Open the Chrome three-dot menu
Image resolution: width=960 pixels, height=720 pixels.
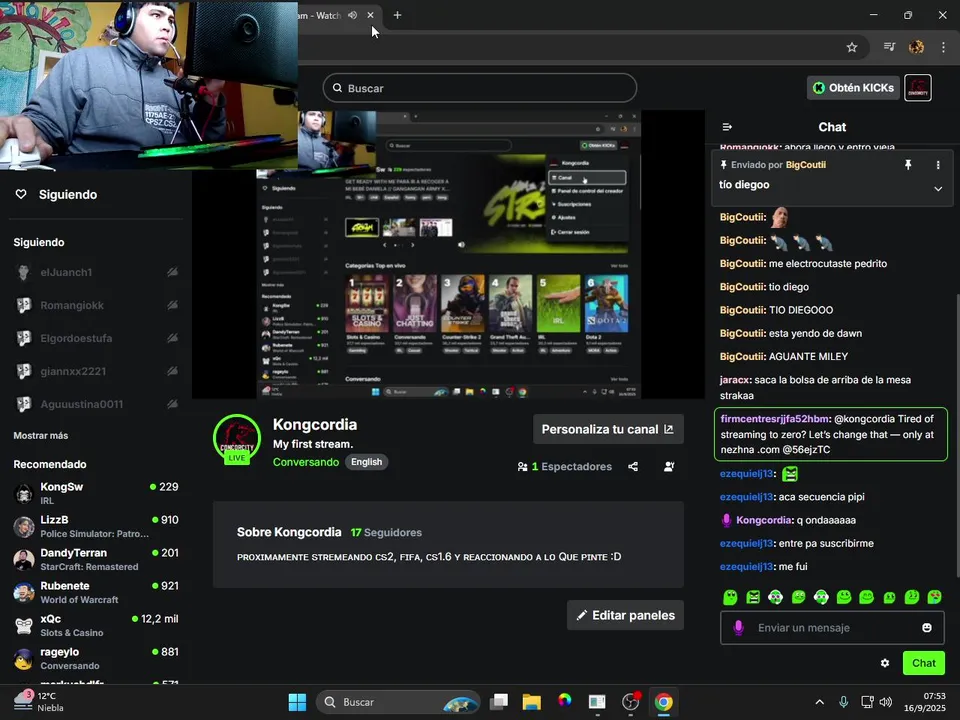tap(943, 47)
